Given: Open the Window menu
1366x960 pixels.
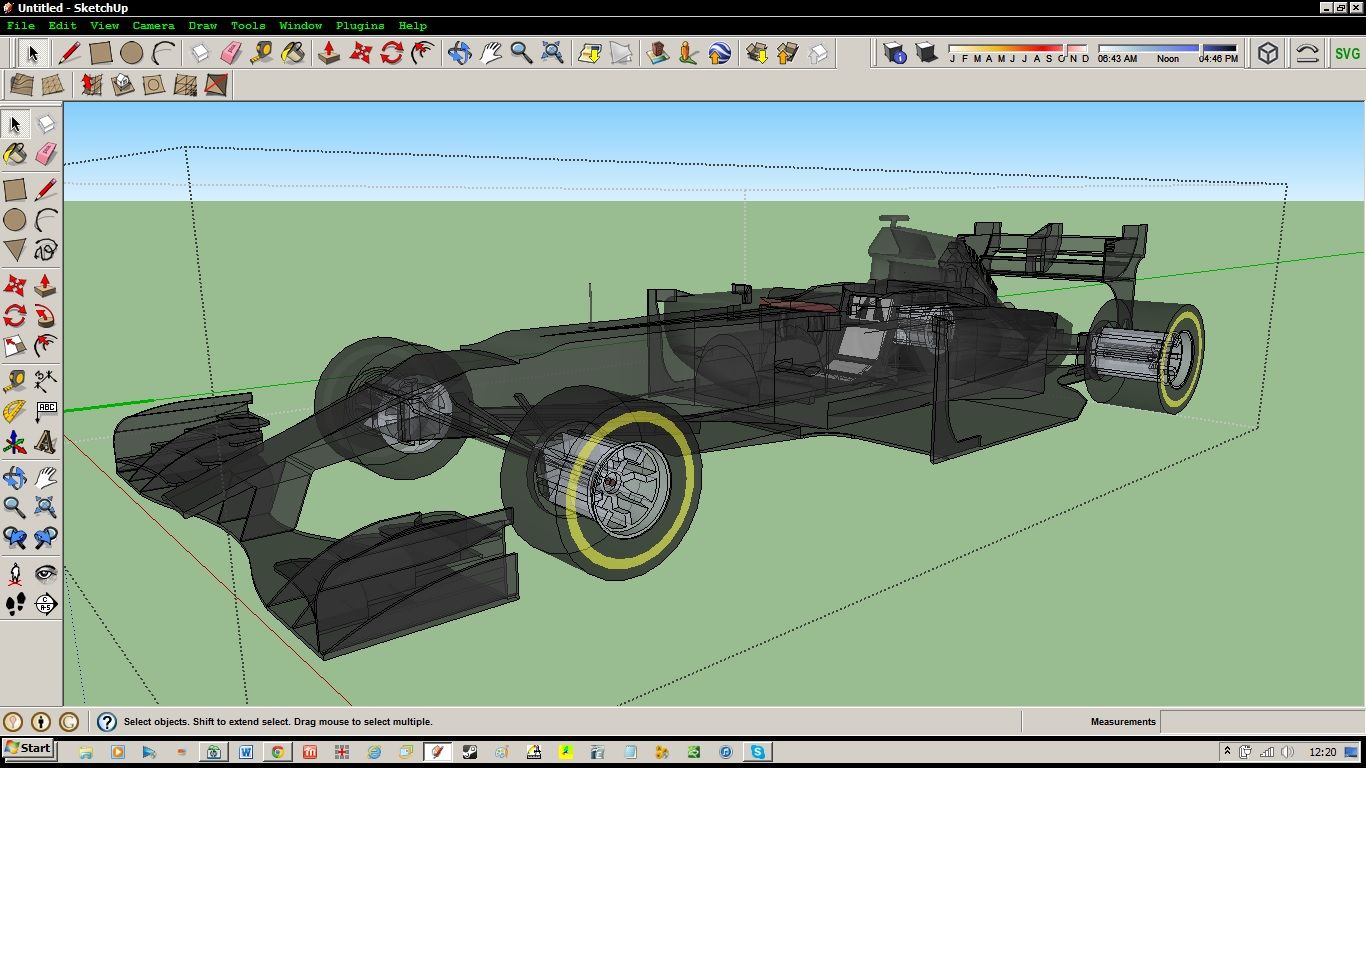Looking at the screenshot, I should [x=301, y=25].
